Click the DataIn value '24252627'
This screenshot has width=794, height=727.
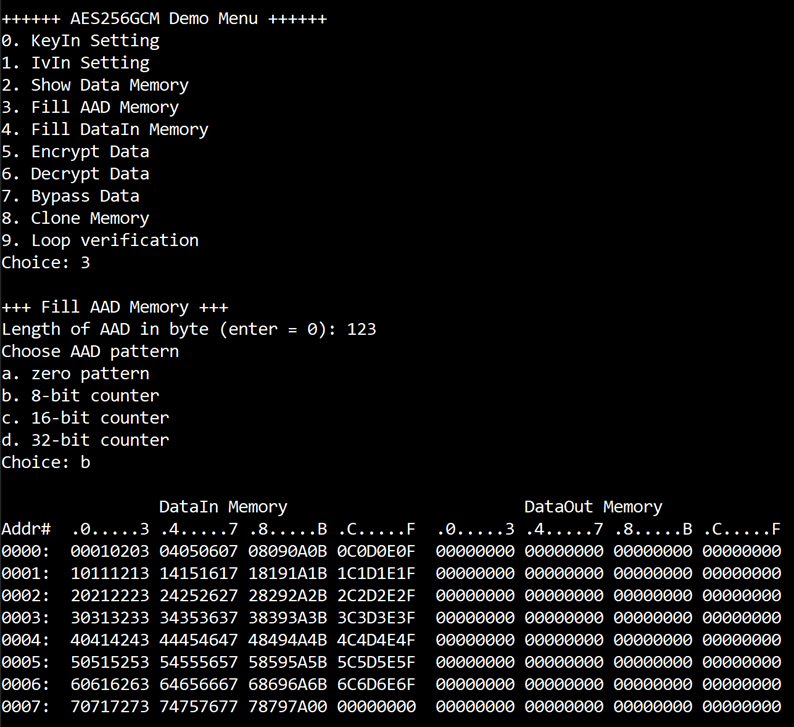[199, 596]
